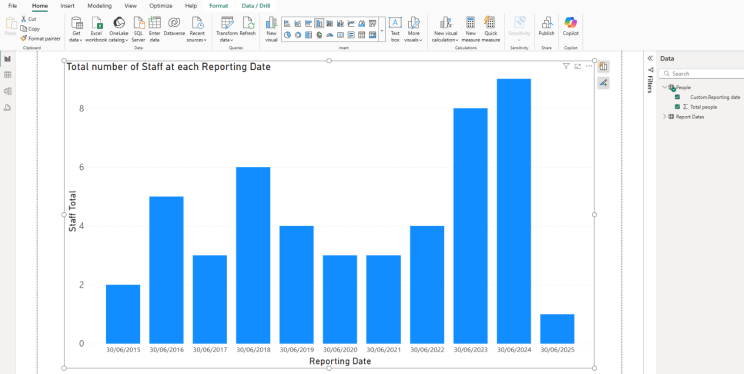Screen dimensions: 744x374
Task: Select the 30/06/2024 bar in chart
Action: click(x=514, y=211)
